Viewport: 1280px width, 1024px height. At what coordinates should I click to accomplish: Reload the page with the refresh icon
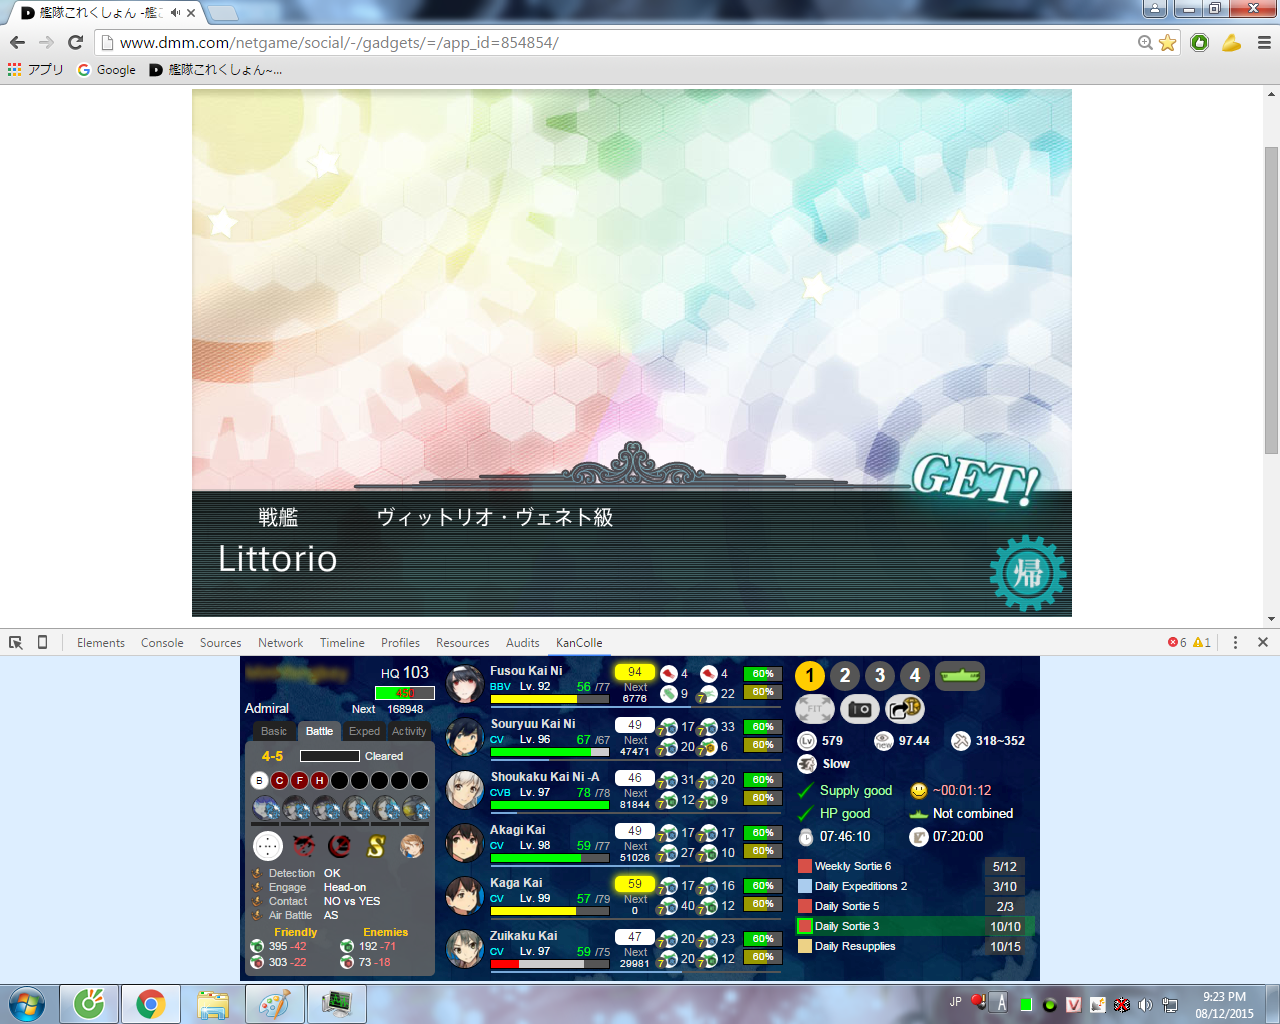[75, 42]
